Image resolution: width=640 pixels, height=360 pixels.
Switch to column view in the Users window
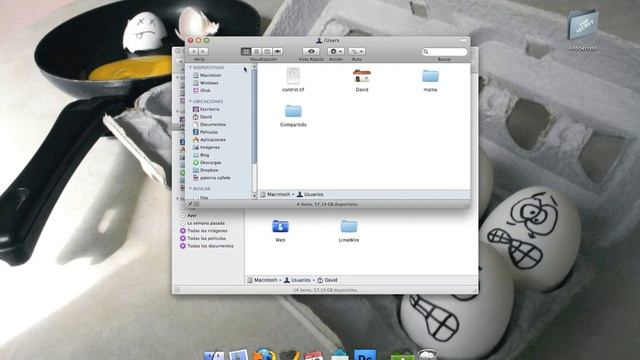[267, 51]
